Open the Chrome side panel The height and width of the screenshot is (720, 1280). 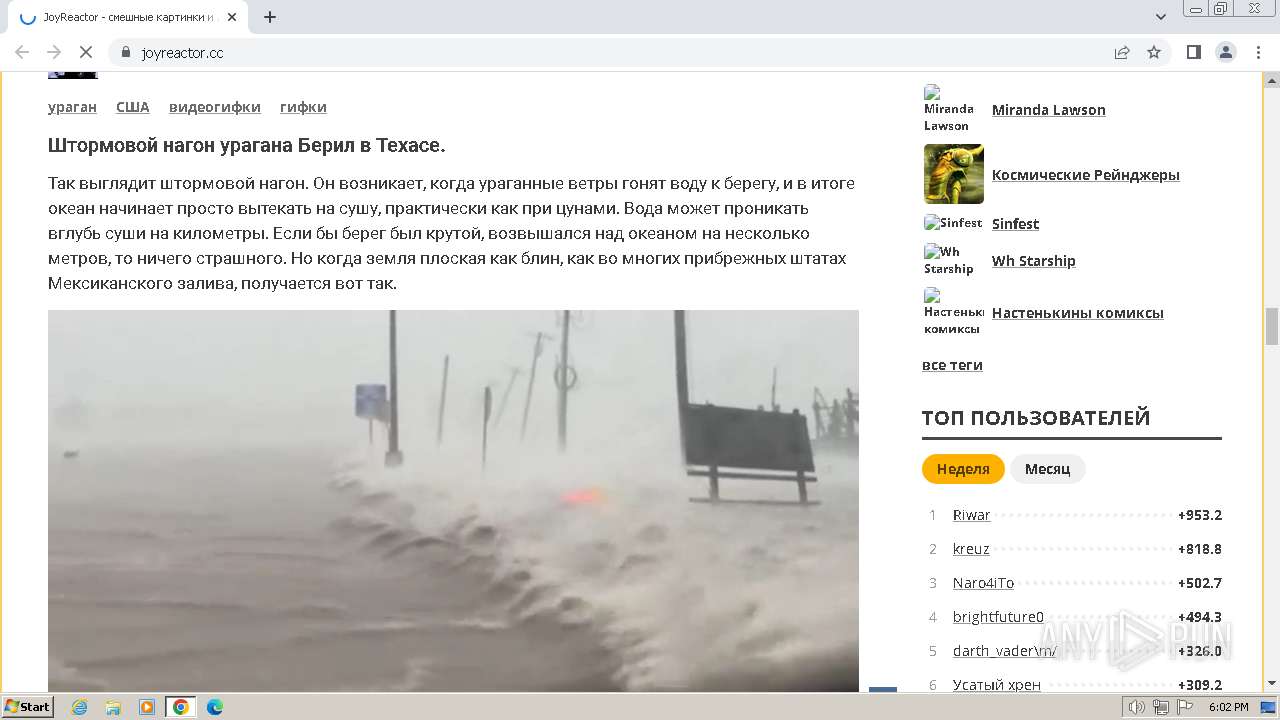[x=1193, y=52]
